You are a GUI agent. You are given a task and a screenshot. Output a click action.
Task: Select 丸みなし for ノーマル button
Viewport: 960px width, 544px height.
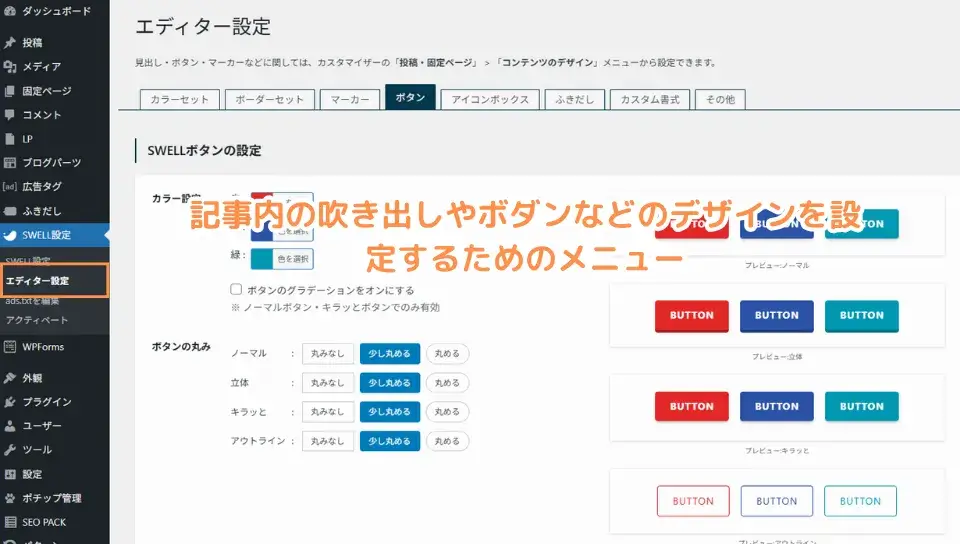click(328, 353)
